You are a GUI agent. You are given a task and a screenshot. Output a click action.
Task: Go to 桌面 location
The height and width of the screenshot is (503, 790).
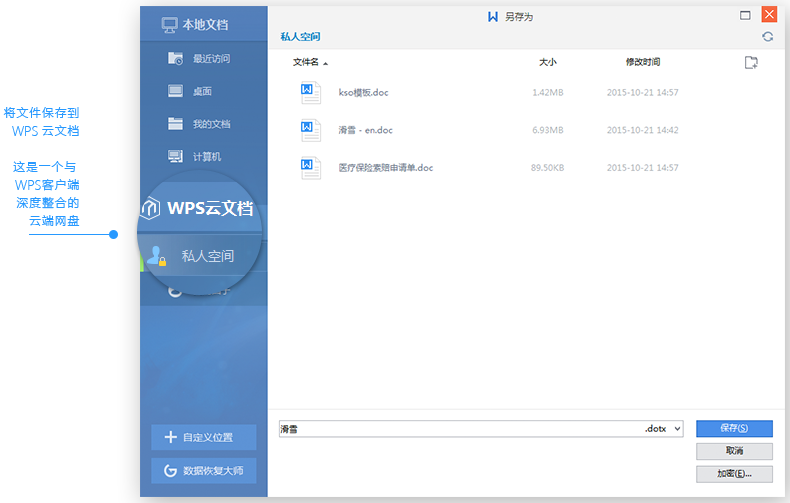click(204, 91)
